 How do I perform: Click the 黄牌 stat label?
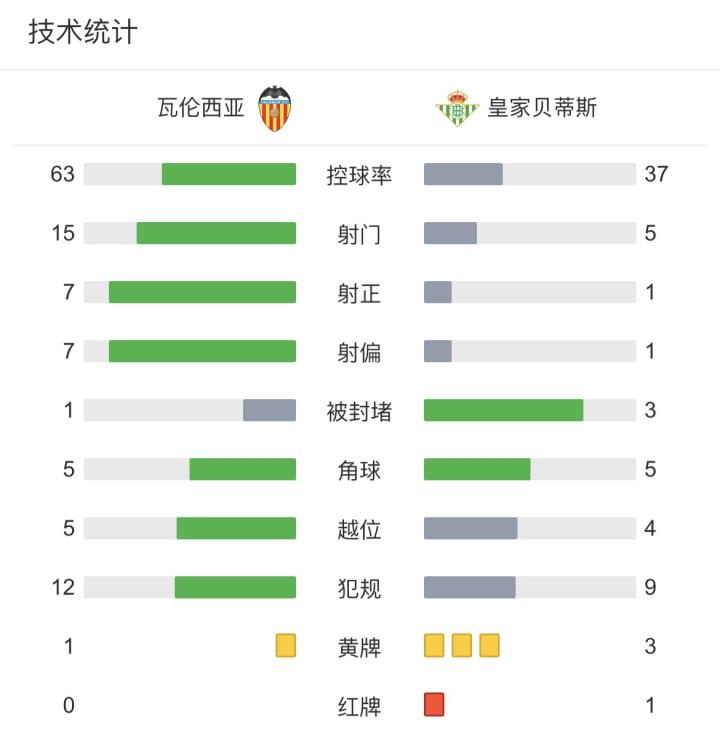(360, 647)
